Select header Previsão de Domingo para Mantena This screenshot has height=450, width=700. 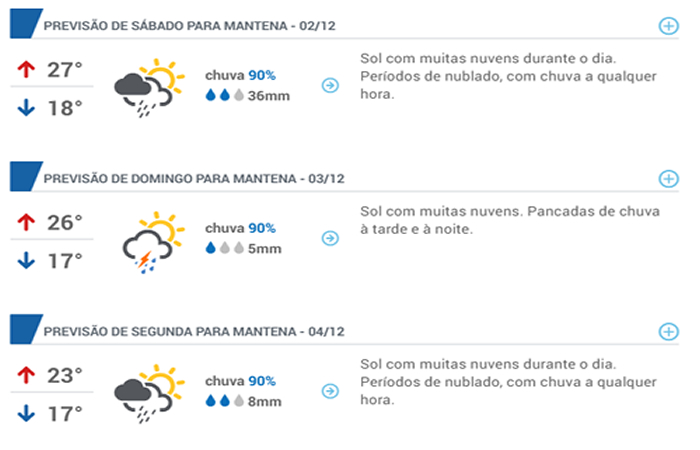click(194, 179)
